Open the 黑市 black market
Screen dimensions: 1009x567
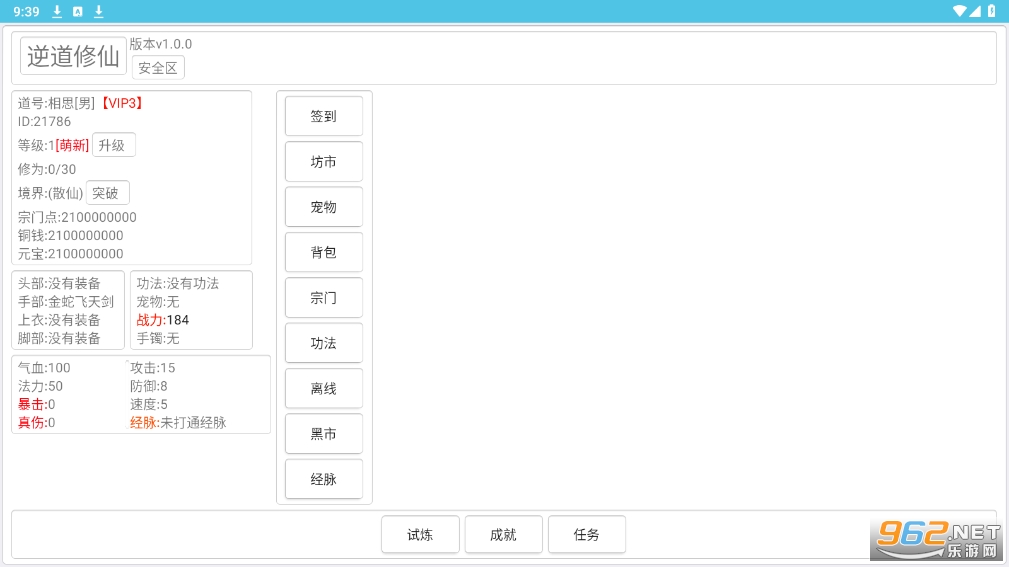pyautogui.click(x=324, y=434)
